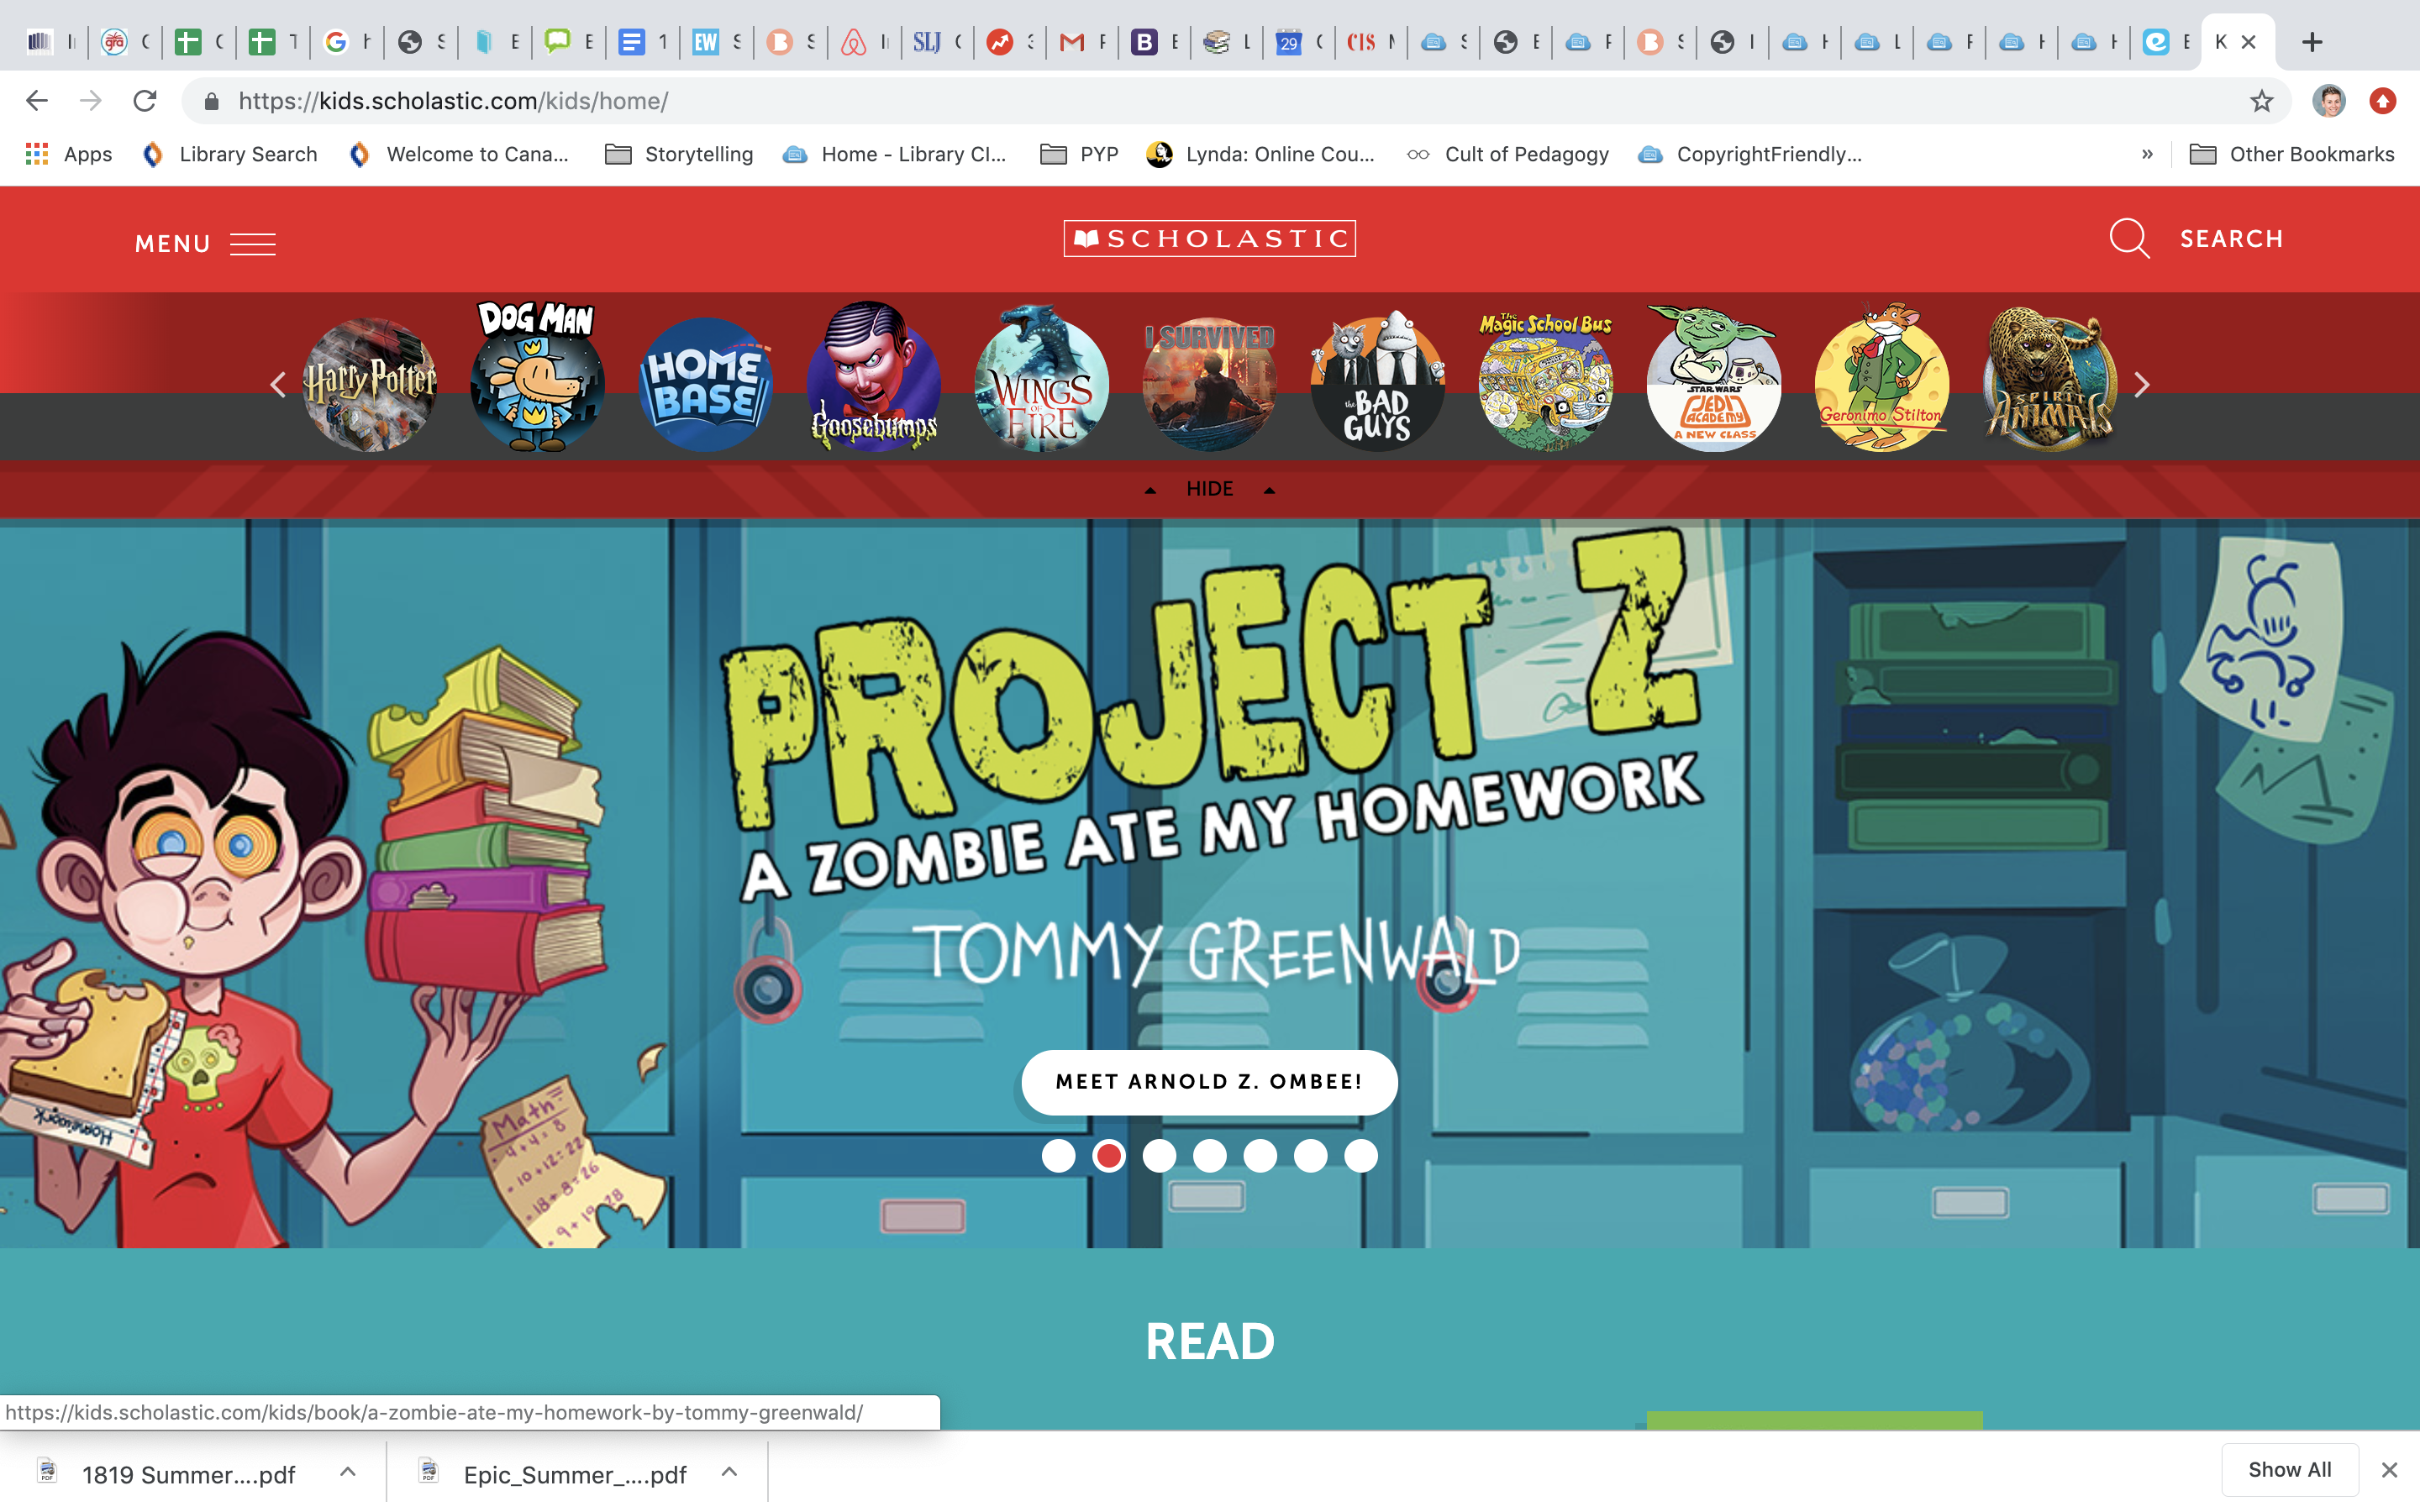Image resolution: width=2420 pixels, height=1512 pixels.
Task: Switch to the Airbnb tab
Action: pyautogui.click(x=865, y=42)
